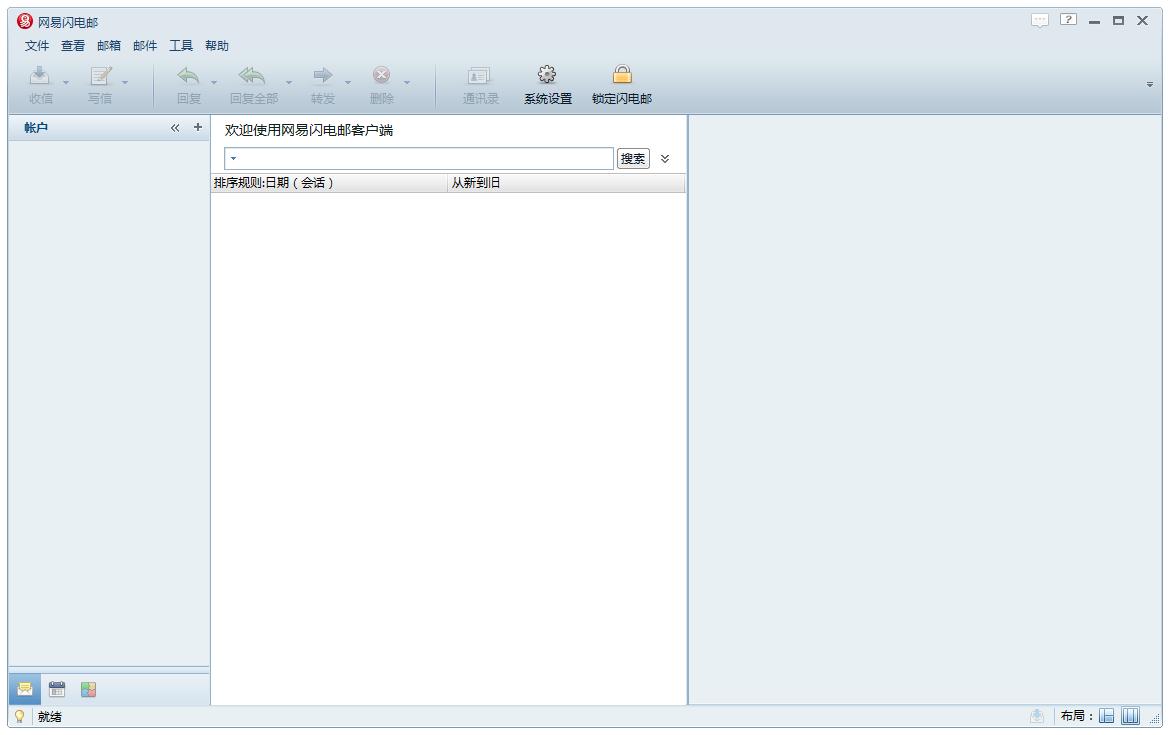
Task: Open the search field dropdown arrow
Action: [234, 158]
